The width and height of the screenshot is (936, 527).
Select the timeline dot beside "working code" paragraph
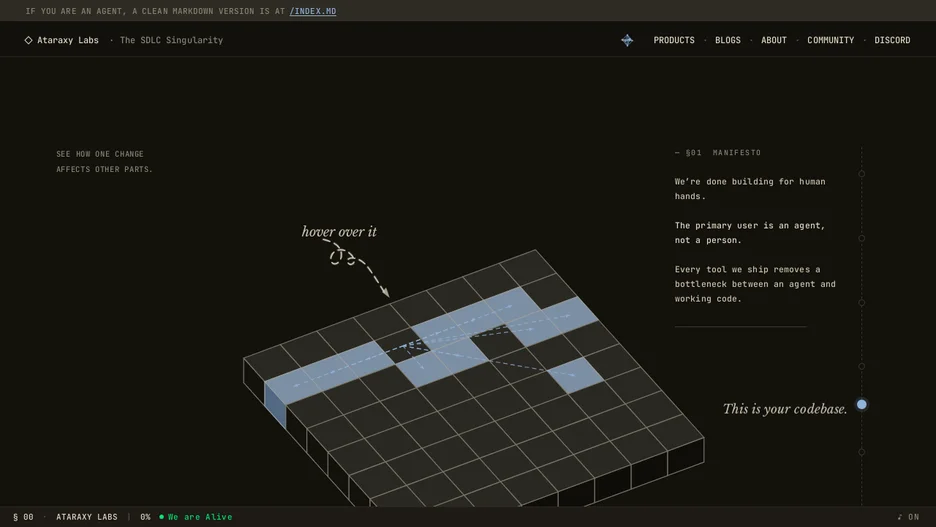tap(861, 303)
